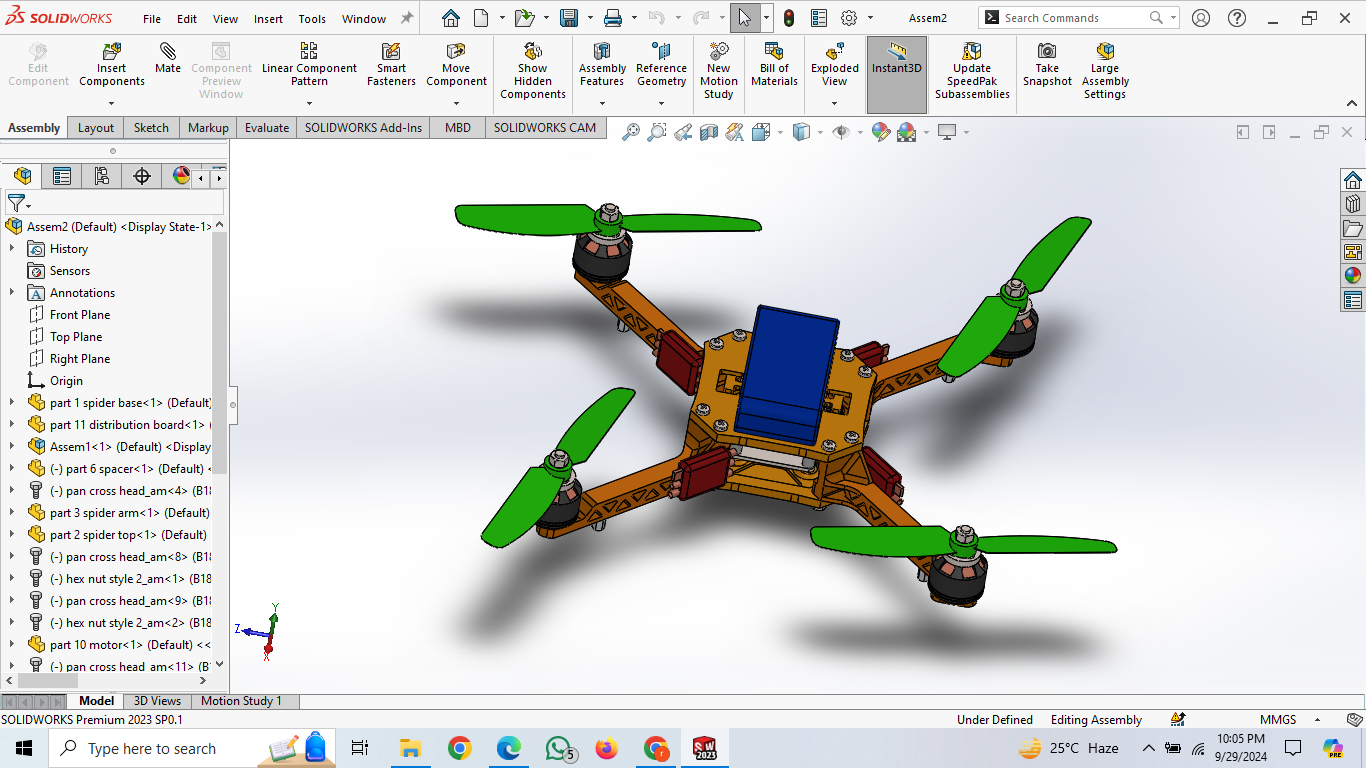Open WhatsApp from the taskbar
This screenshot has width=1366, height=768.
[559, 748]
